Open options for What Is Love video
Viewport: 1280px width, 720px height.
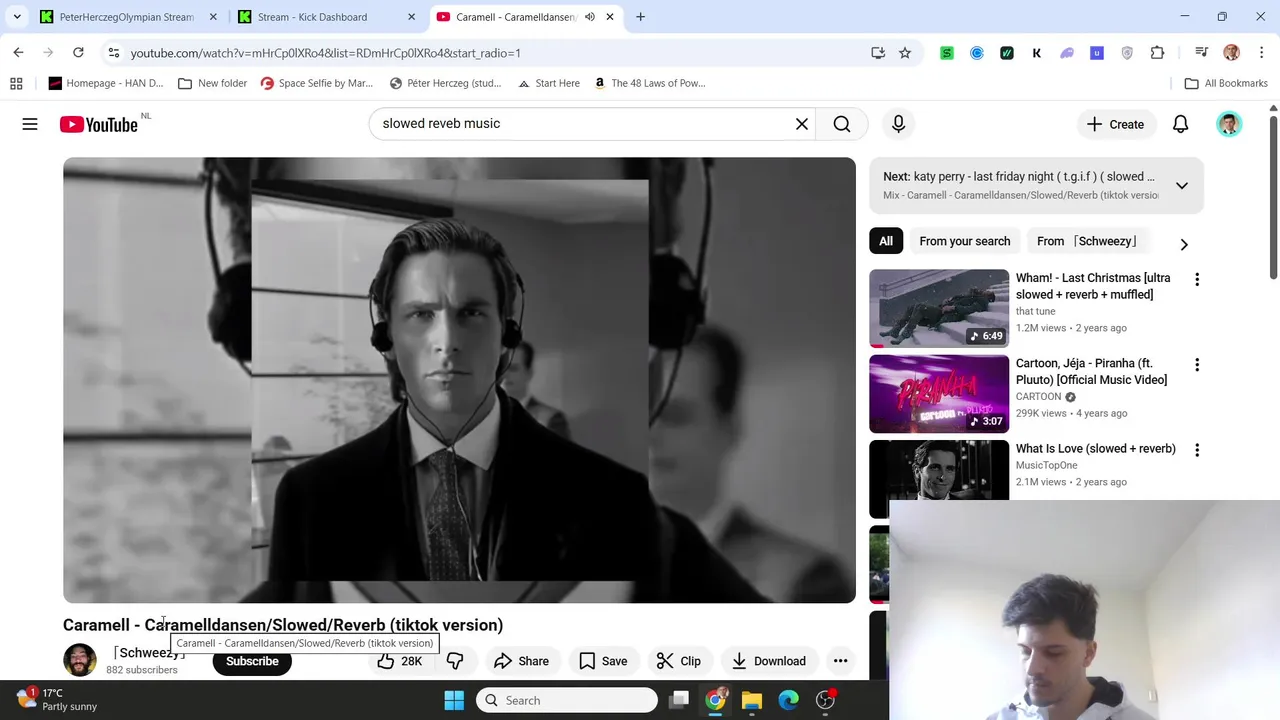[1197, 450]
